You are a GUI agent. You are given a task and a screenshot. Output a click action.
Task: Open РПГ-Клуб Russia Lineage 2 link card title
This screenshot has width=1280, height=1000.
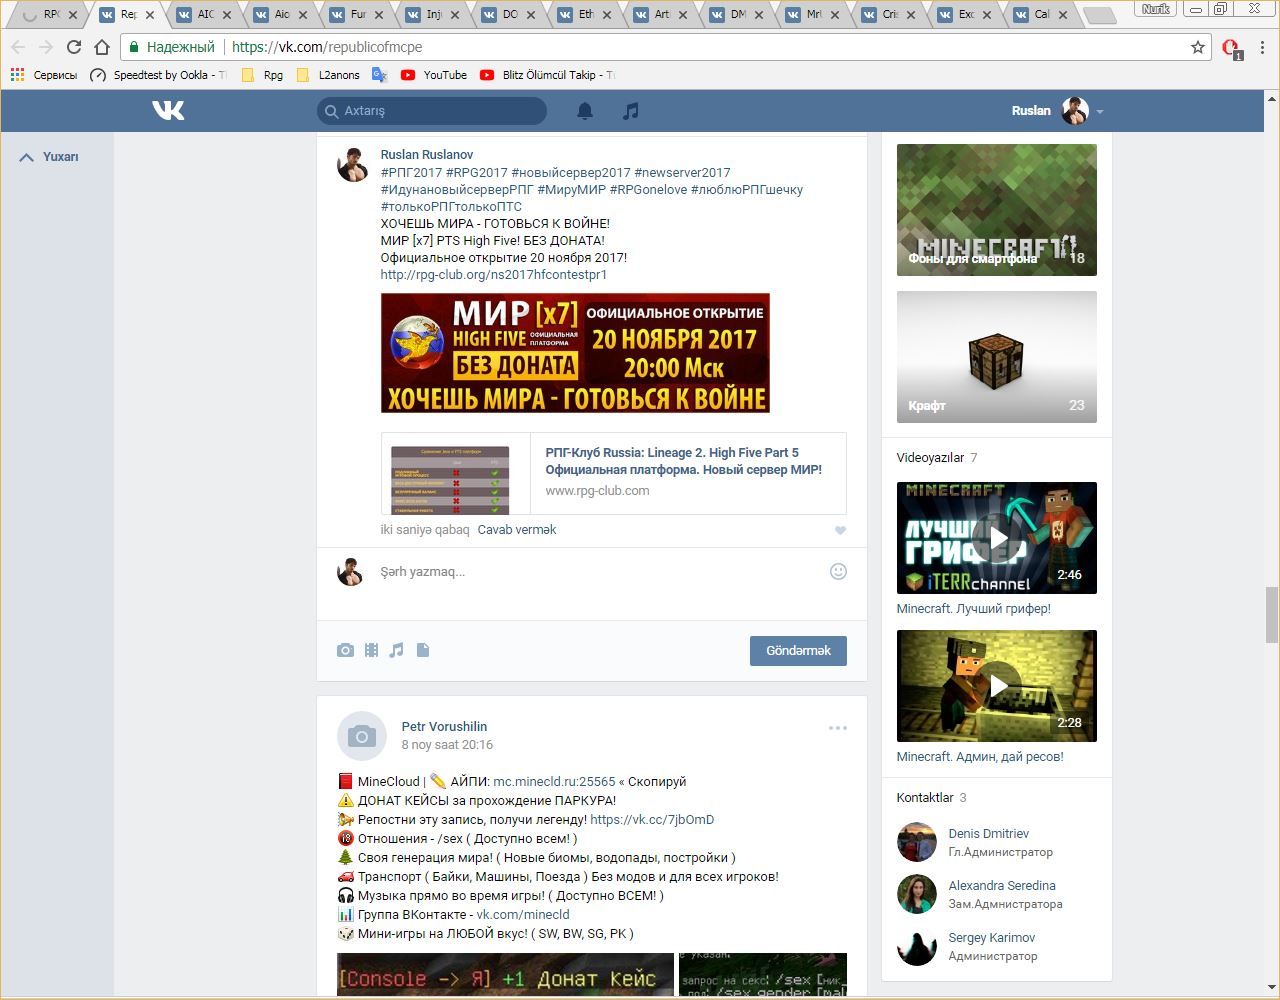(684, 461)
